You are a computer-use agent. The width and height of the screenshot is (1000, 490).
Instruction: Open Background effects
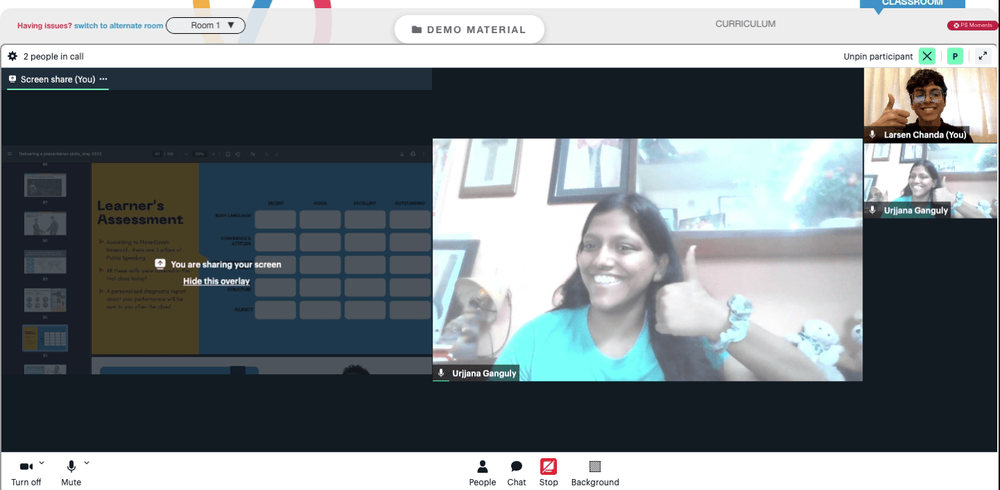click(595, 473)
